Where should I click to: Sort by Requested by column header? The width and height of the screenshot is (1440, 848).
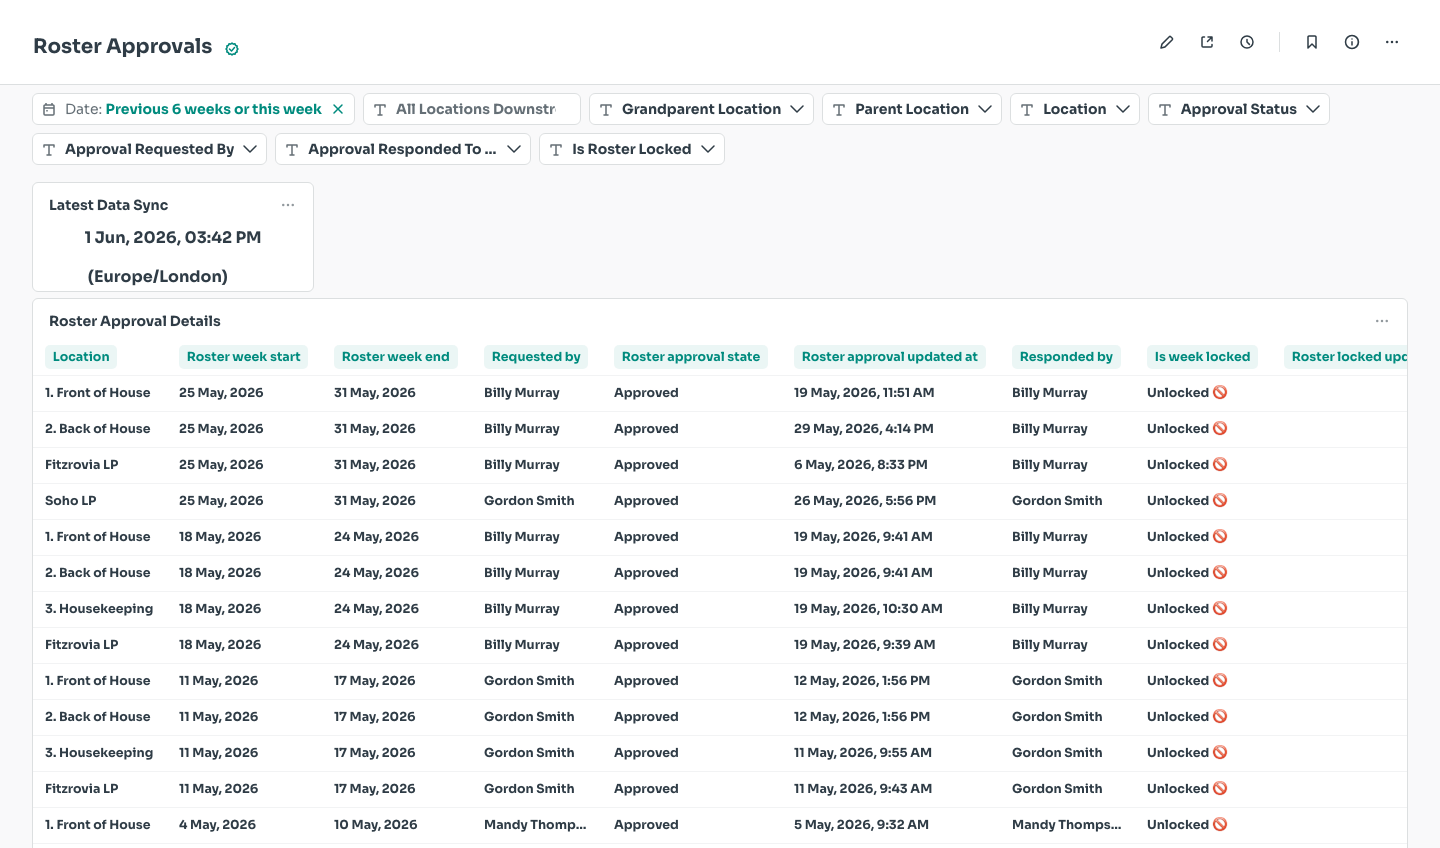point(536,356)
